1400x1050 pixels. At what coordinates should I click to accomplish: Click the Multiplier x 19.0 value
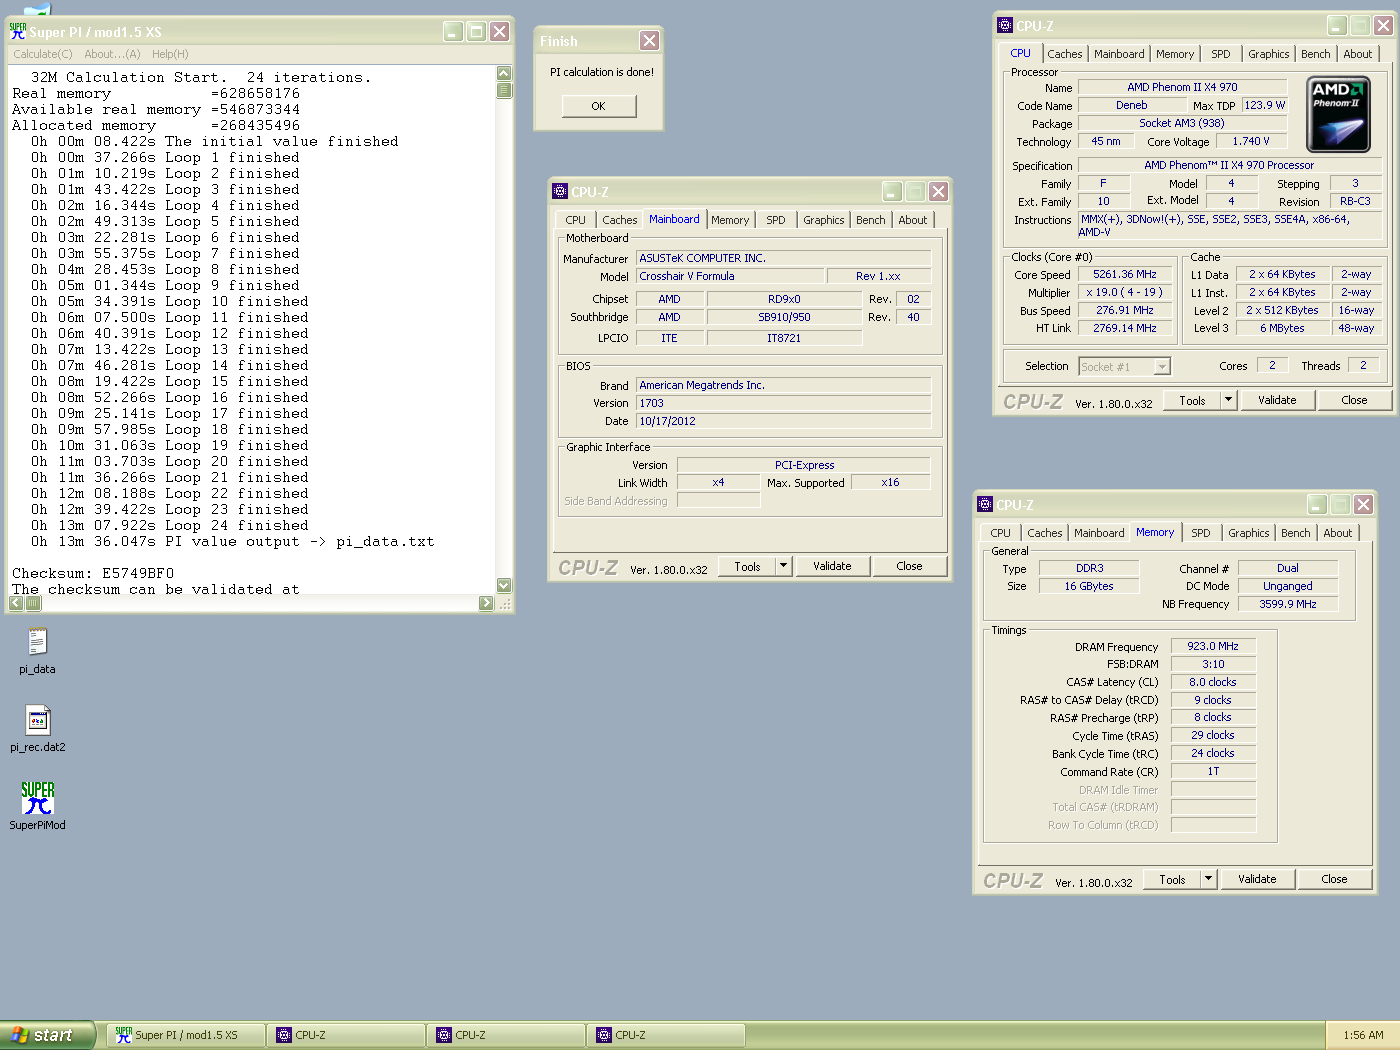coord(1125,292)
